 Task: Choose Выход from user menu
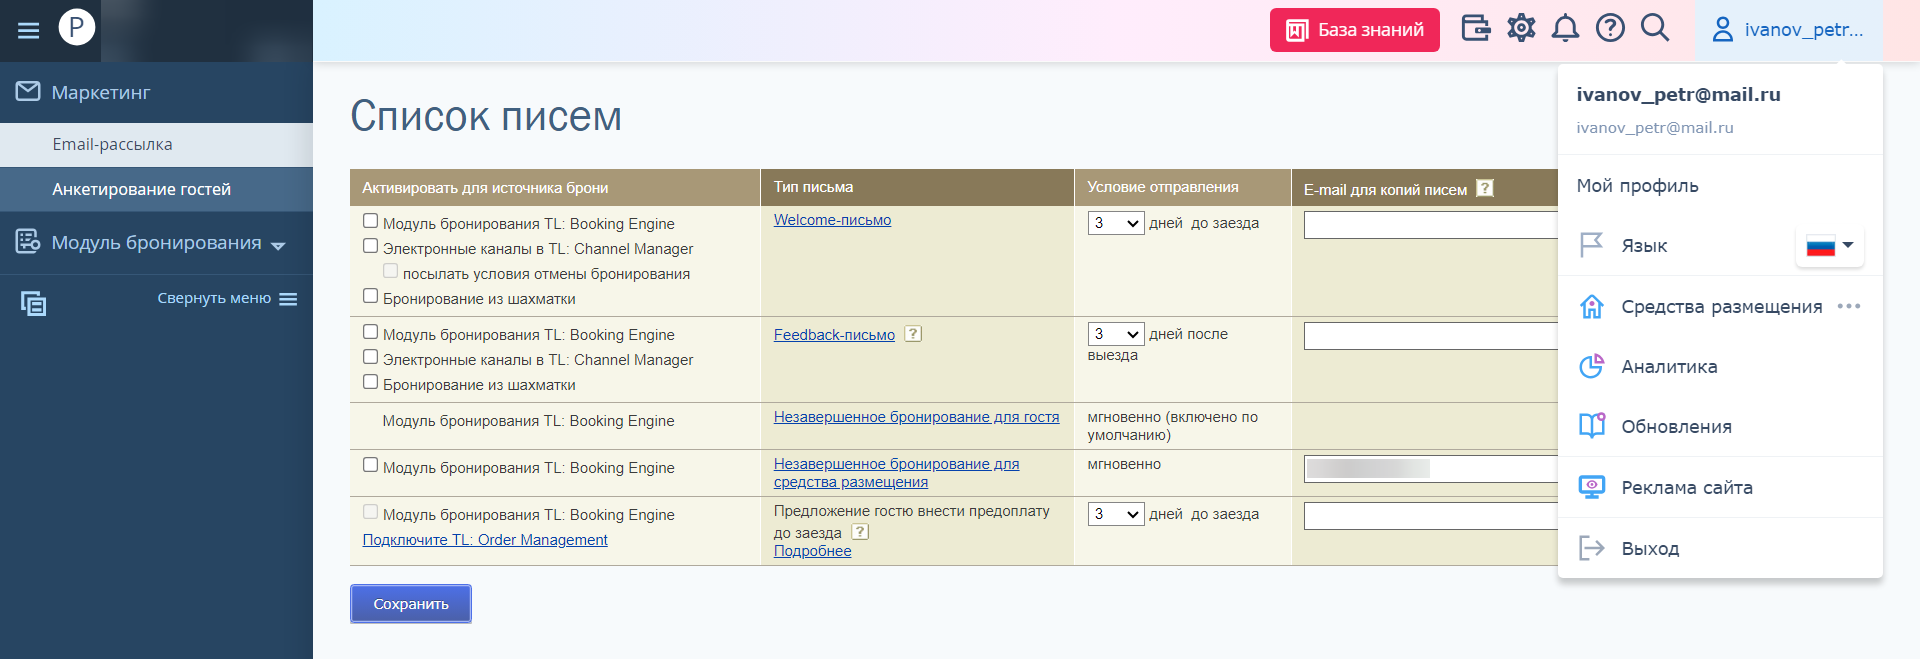1650,548
